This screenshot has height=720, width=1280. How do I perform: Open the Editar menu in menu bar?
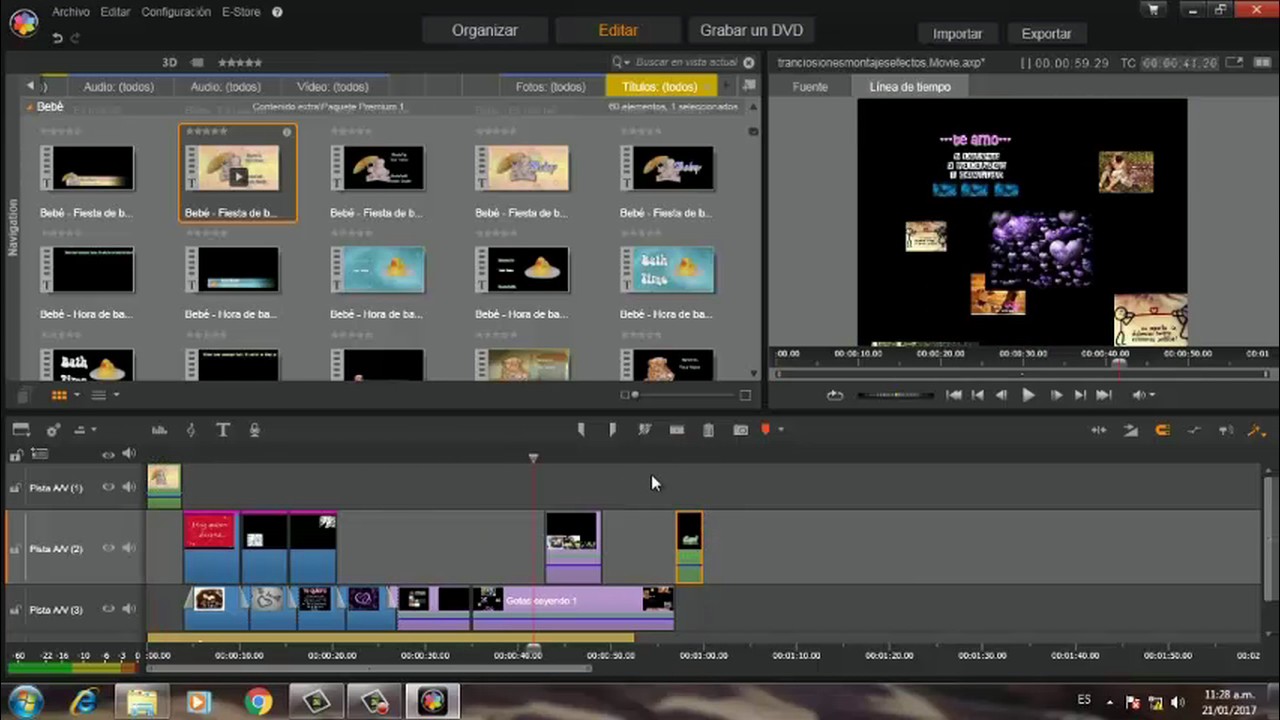pyautogui.click(x=115, y=12)
